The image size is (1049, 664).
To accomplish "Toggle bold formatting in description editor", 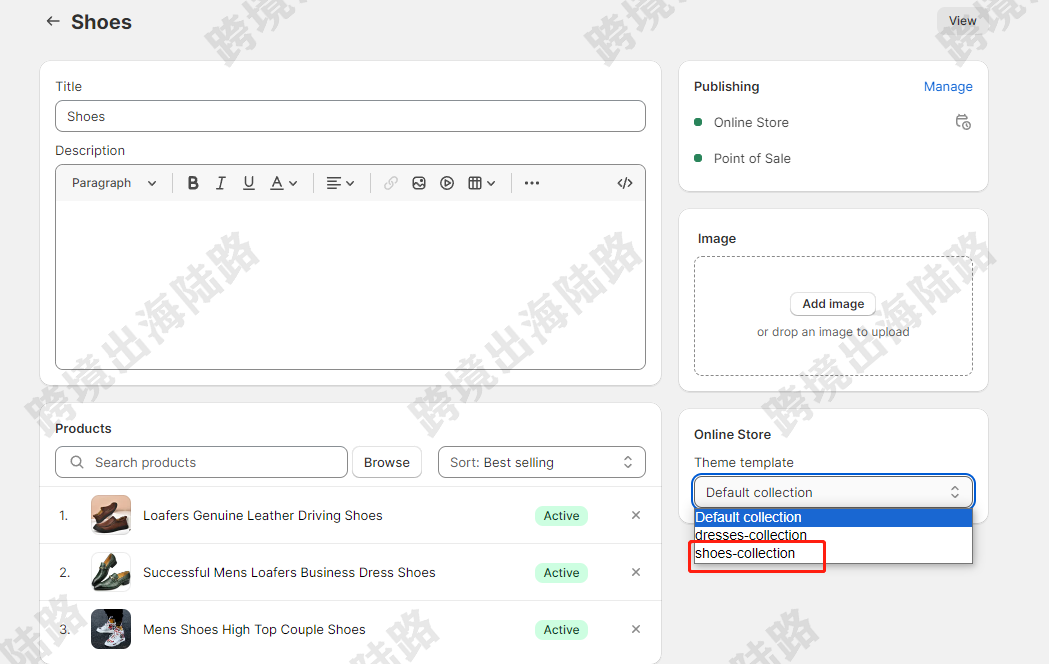I will tap(193, 183).
